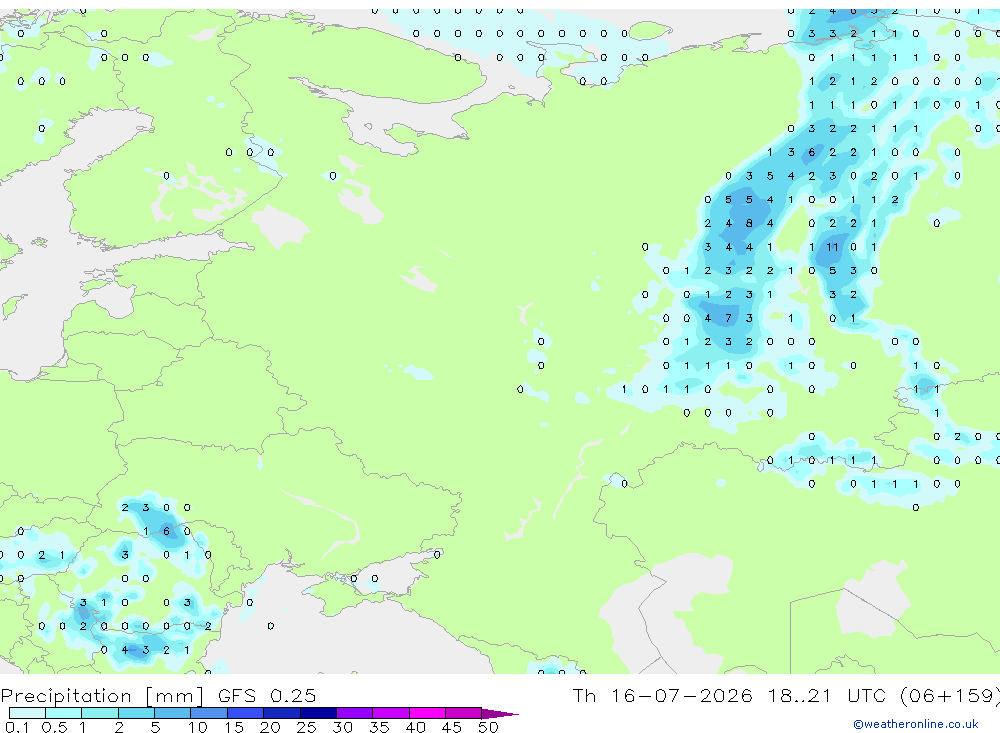Image resolution: width=1000 pixels, height=733 pixels.
Task: Click the '(06+159)' forecast run label
Action: coord(950,695)
